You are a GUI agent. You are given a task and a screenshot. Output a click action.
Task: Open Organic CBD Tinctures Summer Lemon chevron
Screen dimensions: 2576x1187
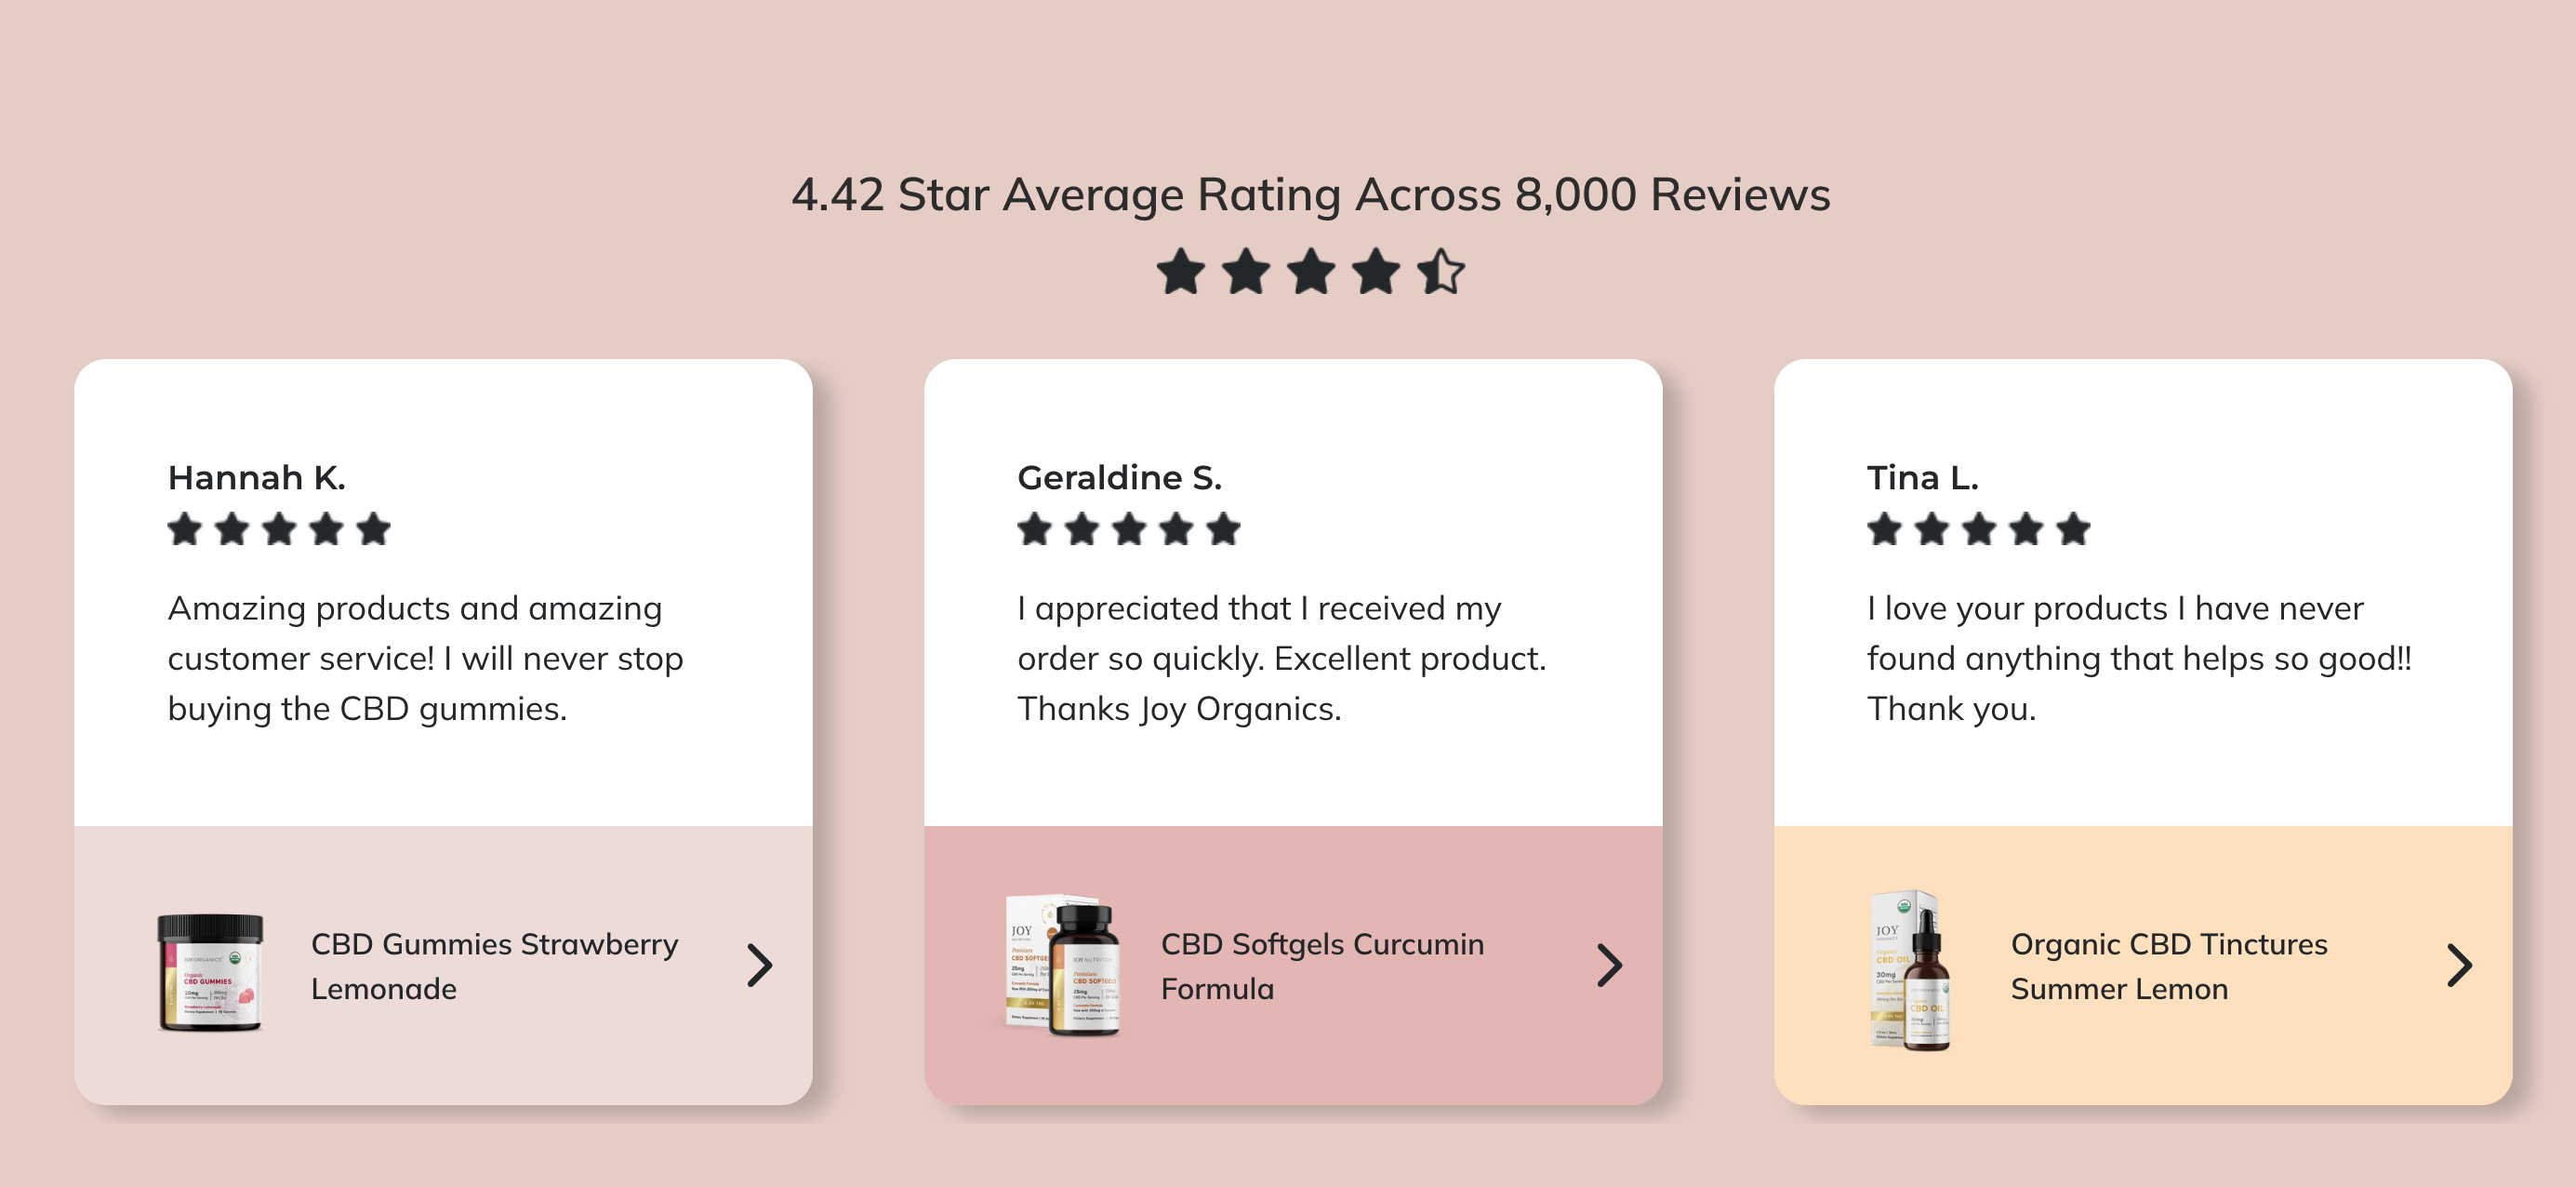pyautogui.click(x=2459, y=965)
